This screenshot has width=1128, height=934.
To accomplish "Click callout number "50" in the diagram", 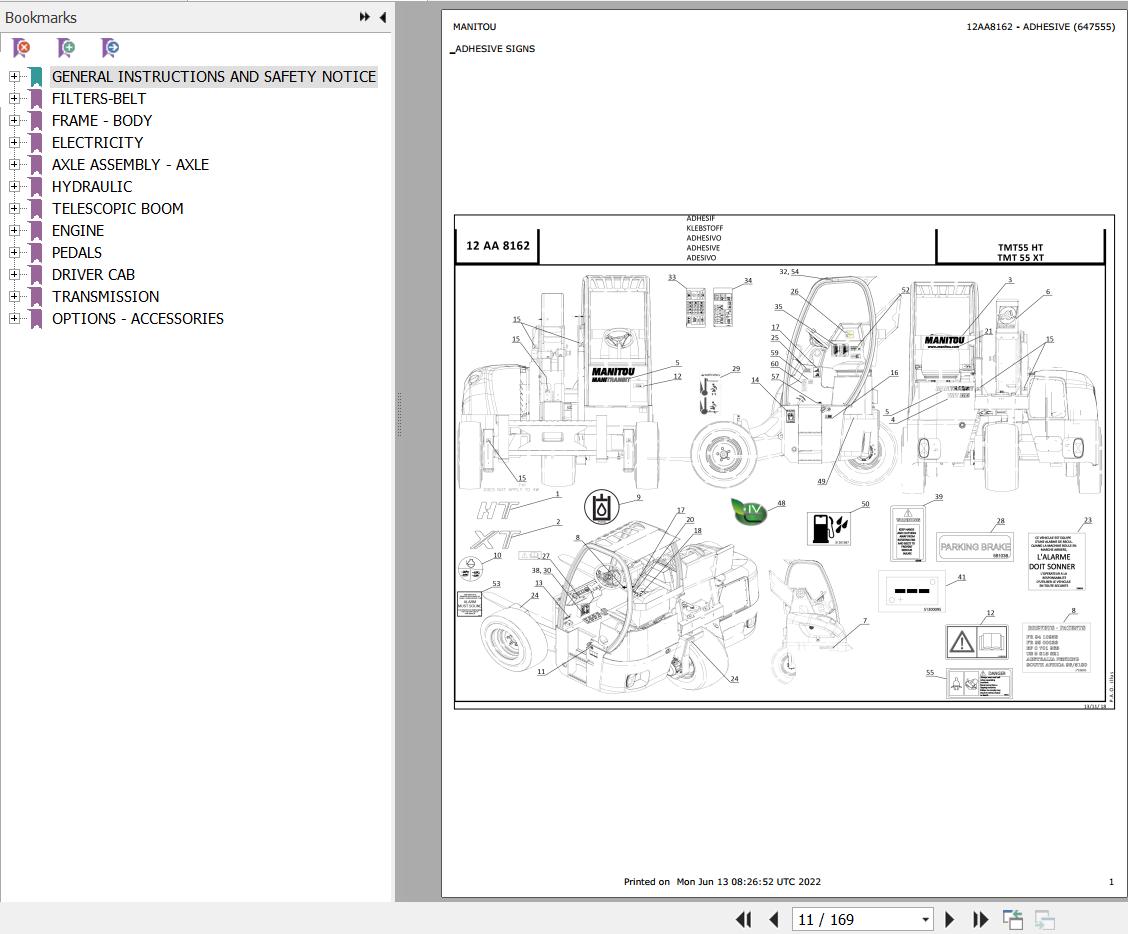I will pos(865,504).
